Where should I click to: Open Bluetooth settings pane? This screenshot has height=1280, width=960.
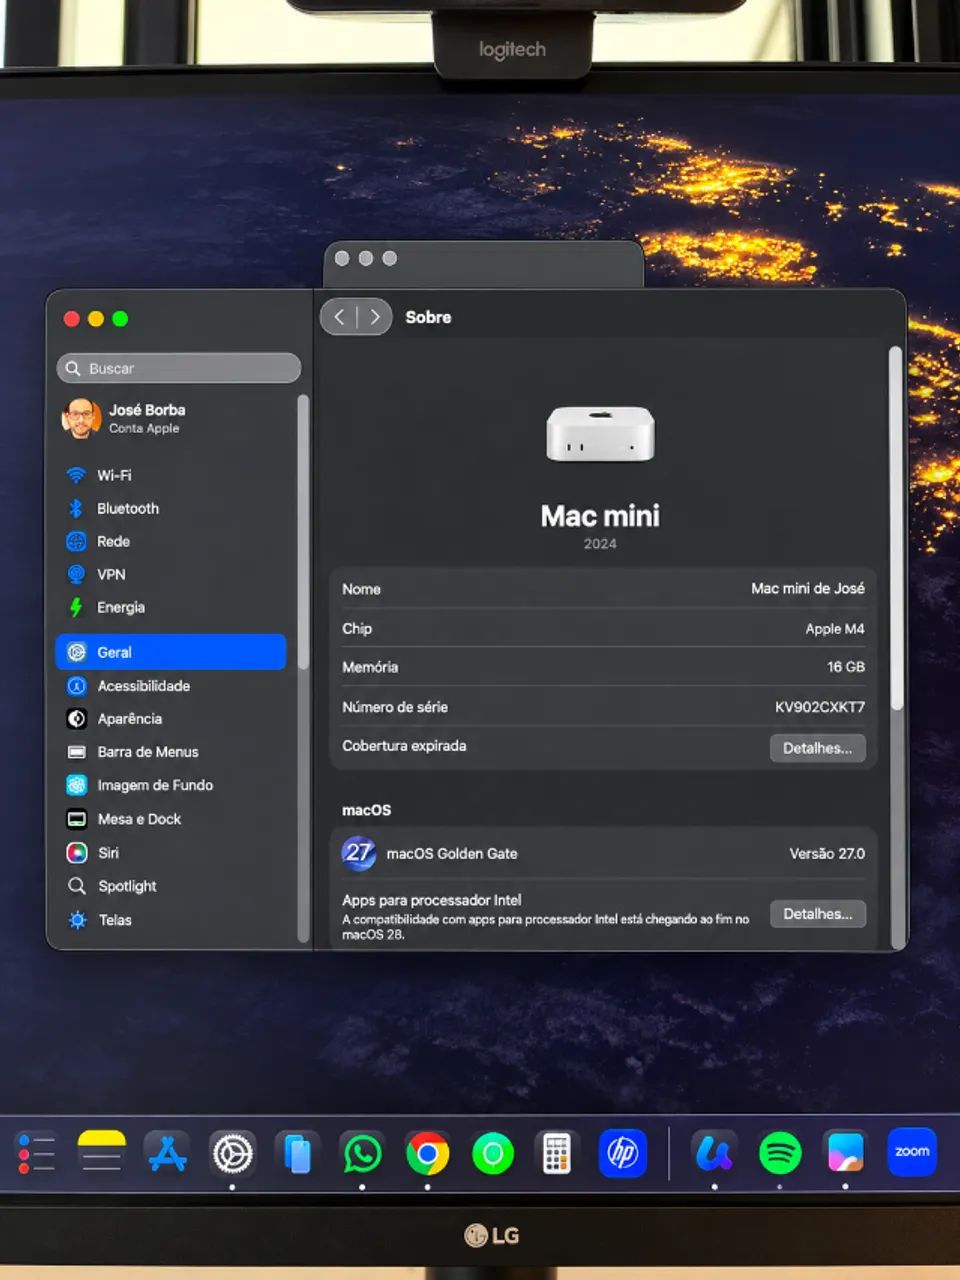click(170, 508)
